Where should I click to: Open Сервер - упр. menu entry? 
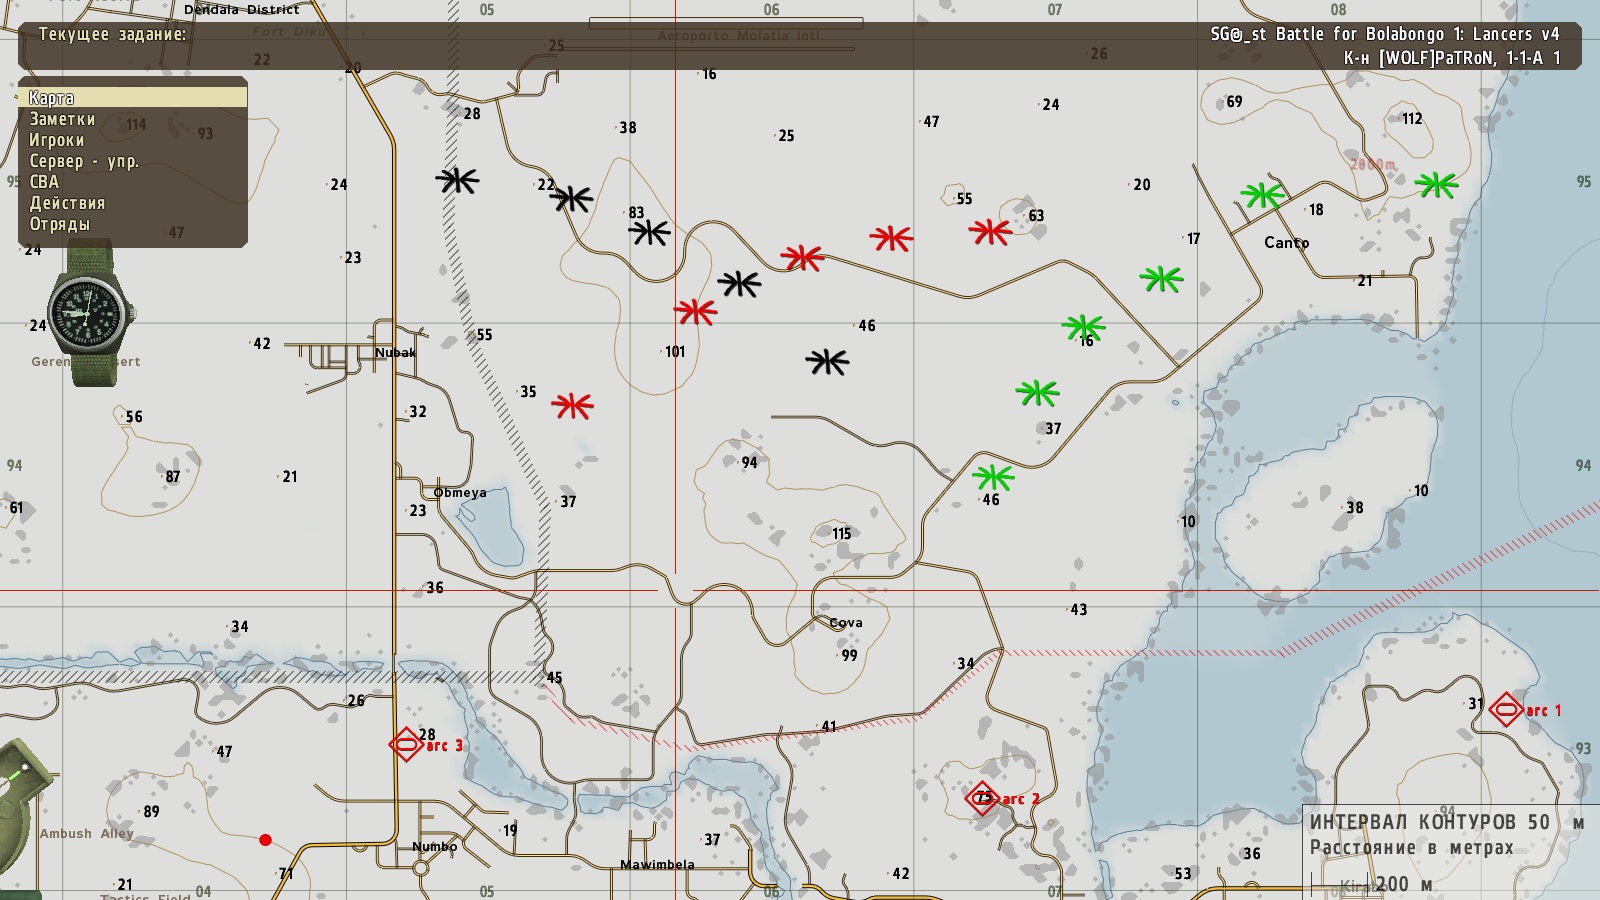click(x=84, y=161)
